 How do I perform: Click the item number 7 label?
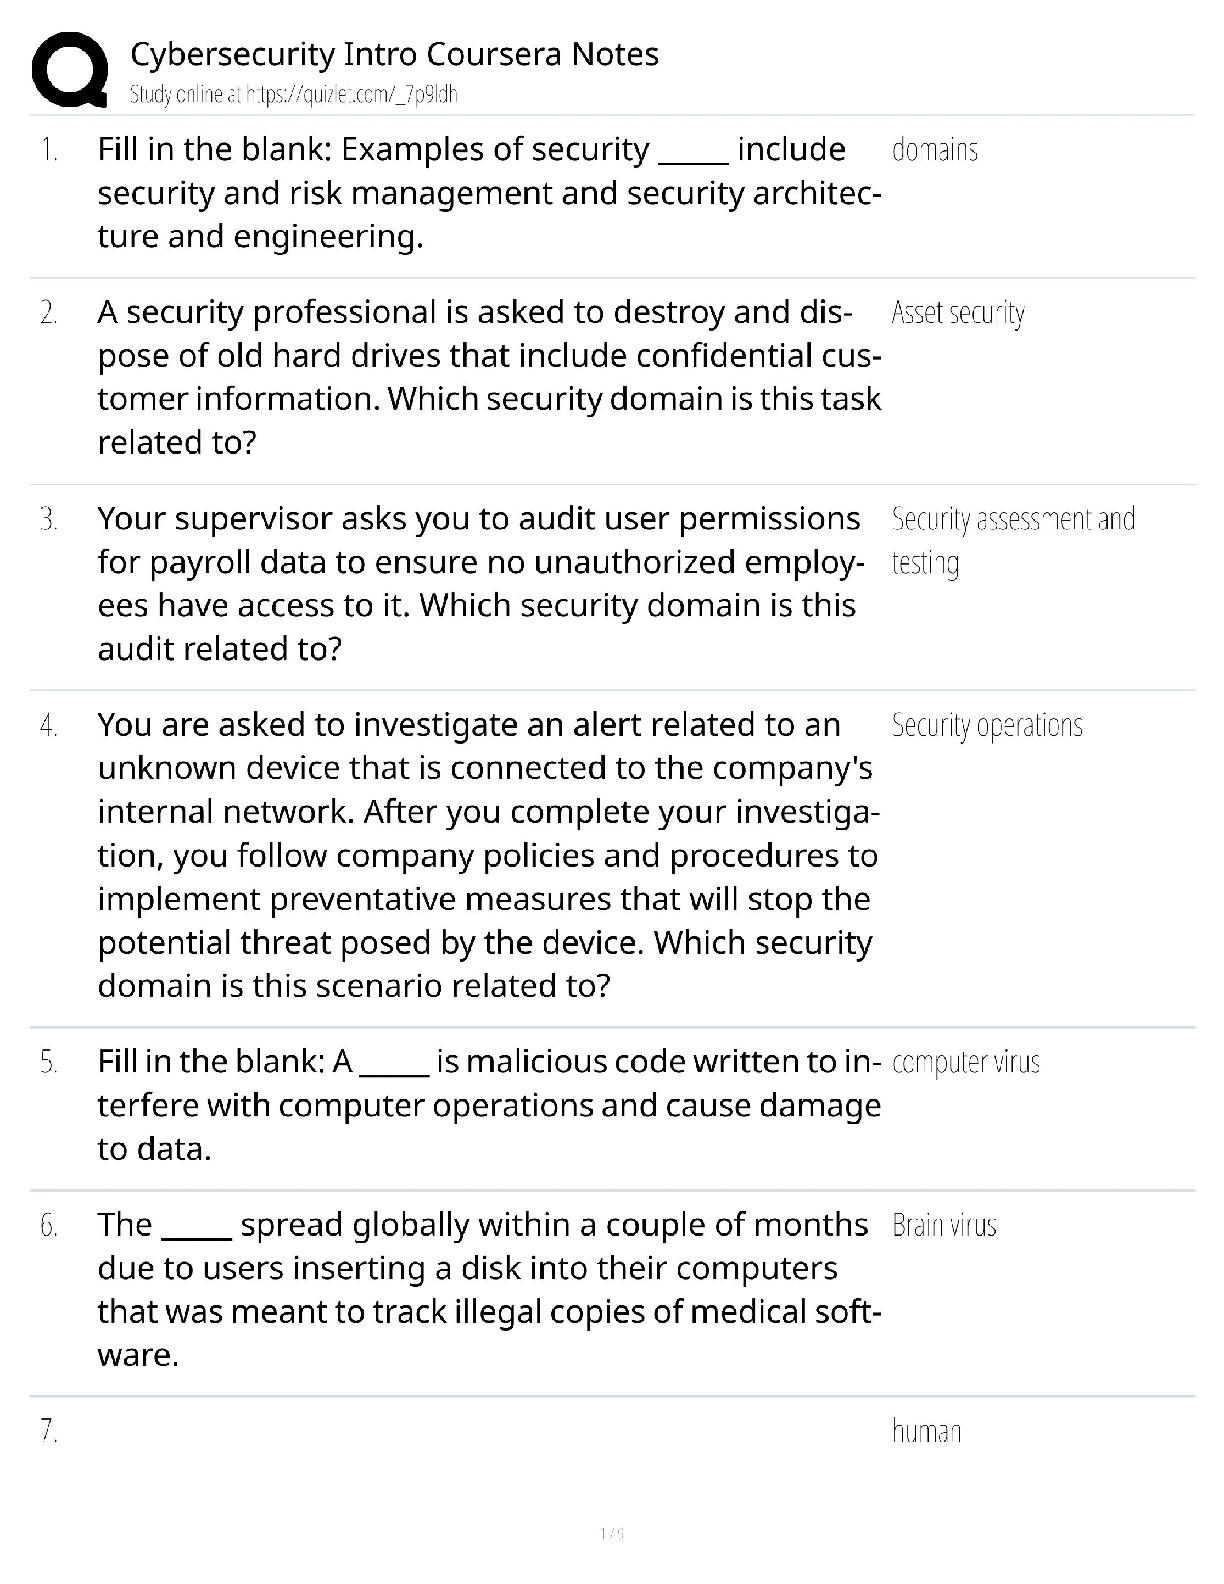(48, 1432)
